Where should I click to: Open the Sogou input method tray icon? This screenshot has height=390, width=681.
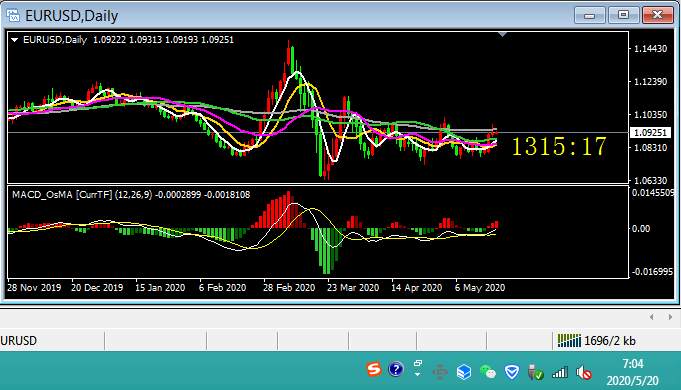coord(374,370)
